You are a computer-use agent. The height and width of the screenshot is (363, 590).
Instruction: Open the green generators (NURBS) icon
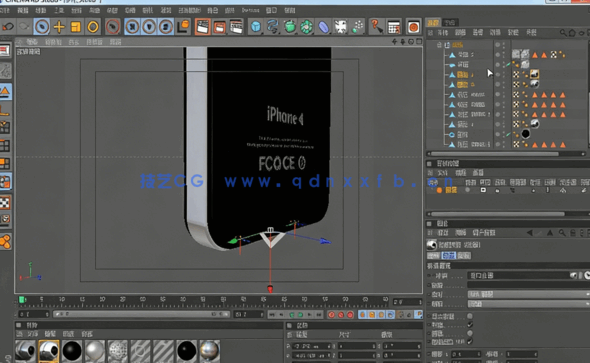pyautogui.click(x=290, y=27)
